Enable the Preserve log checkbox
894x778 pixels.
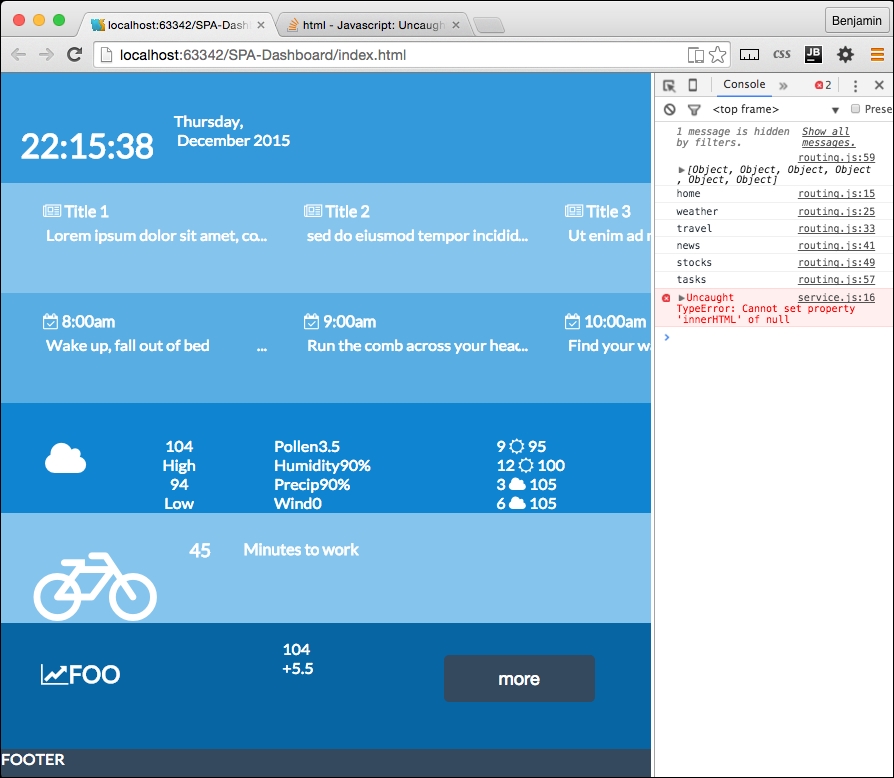[854, 109]
